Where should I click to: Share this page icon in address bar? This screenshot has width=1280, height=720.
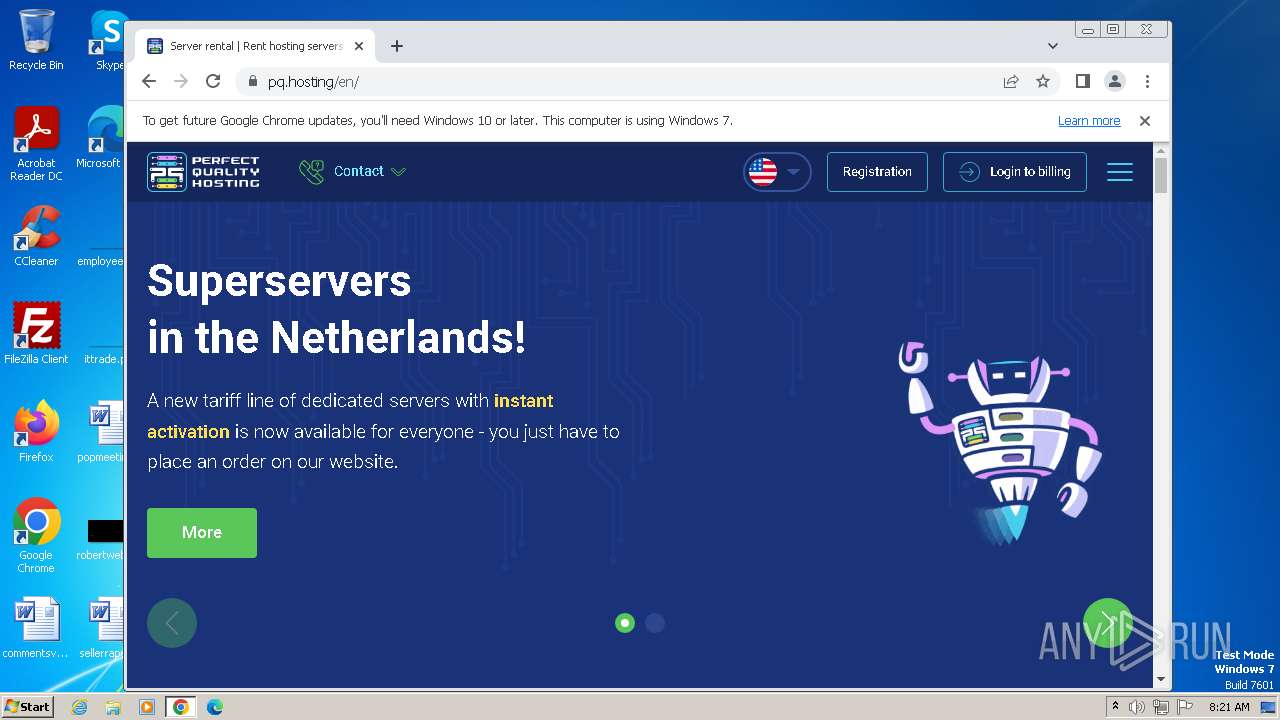(x=1011, y=82)
